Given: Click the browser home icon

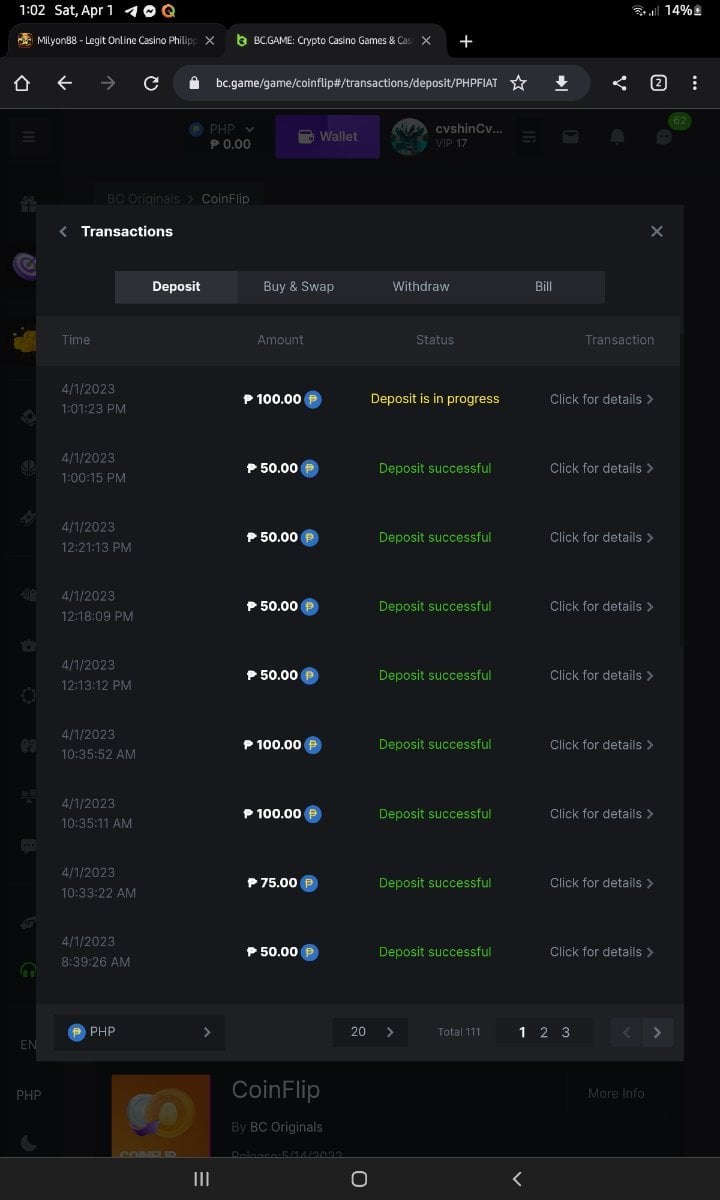Looking at the screenshot, I should point(22,84).
